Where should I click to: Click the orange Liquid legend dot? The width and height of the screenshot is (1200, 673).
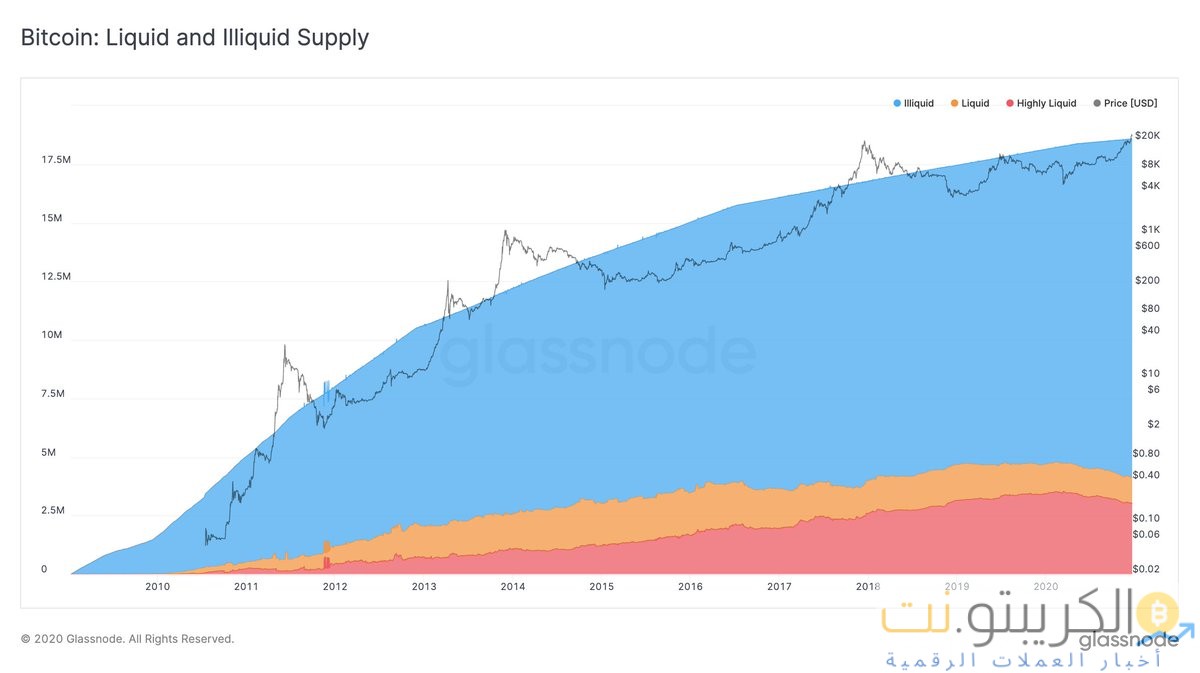click(x=955, y=104)
